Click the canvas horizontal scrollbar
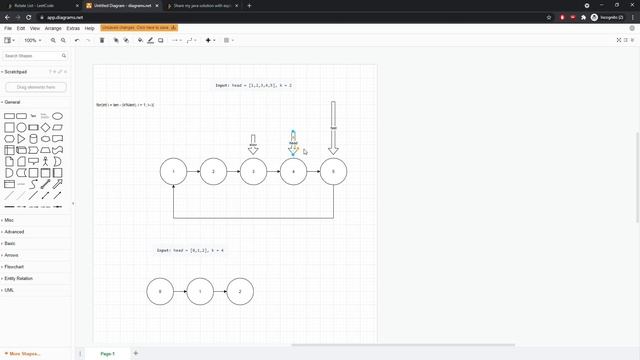This screenshot has height=360, width=640. 403,345
